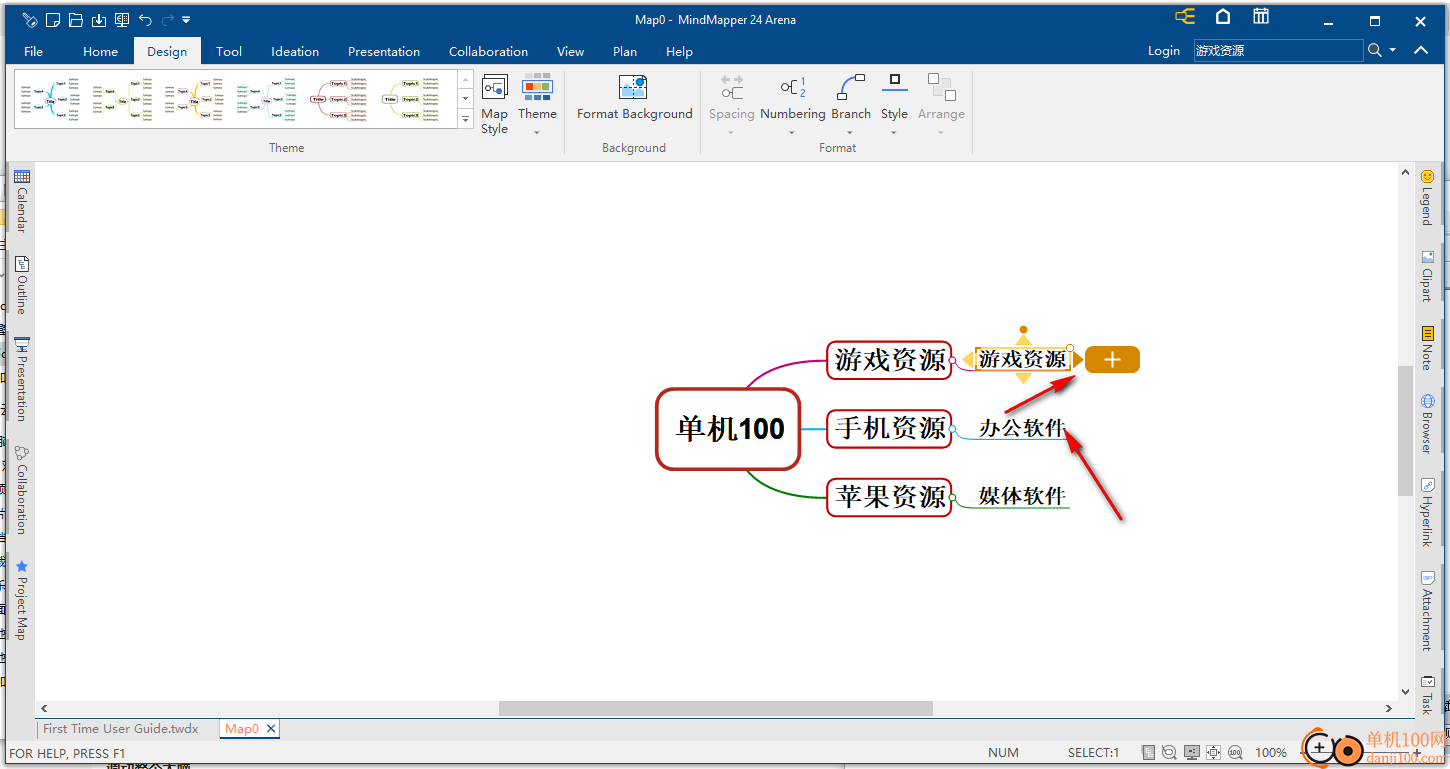This screenshot has width=1450, height=769.
Task: Apply the orange-branch theme thumbnail
Action: (x=196, y=99)
